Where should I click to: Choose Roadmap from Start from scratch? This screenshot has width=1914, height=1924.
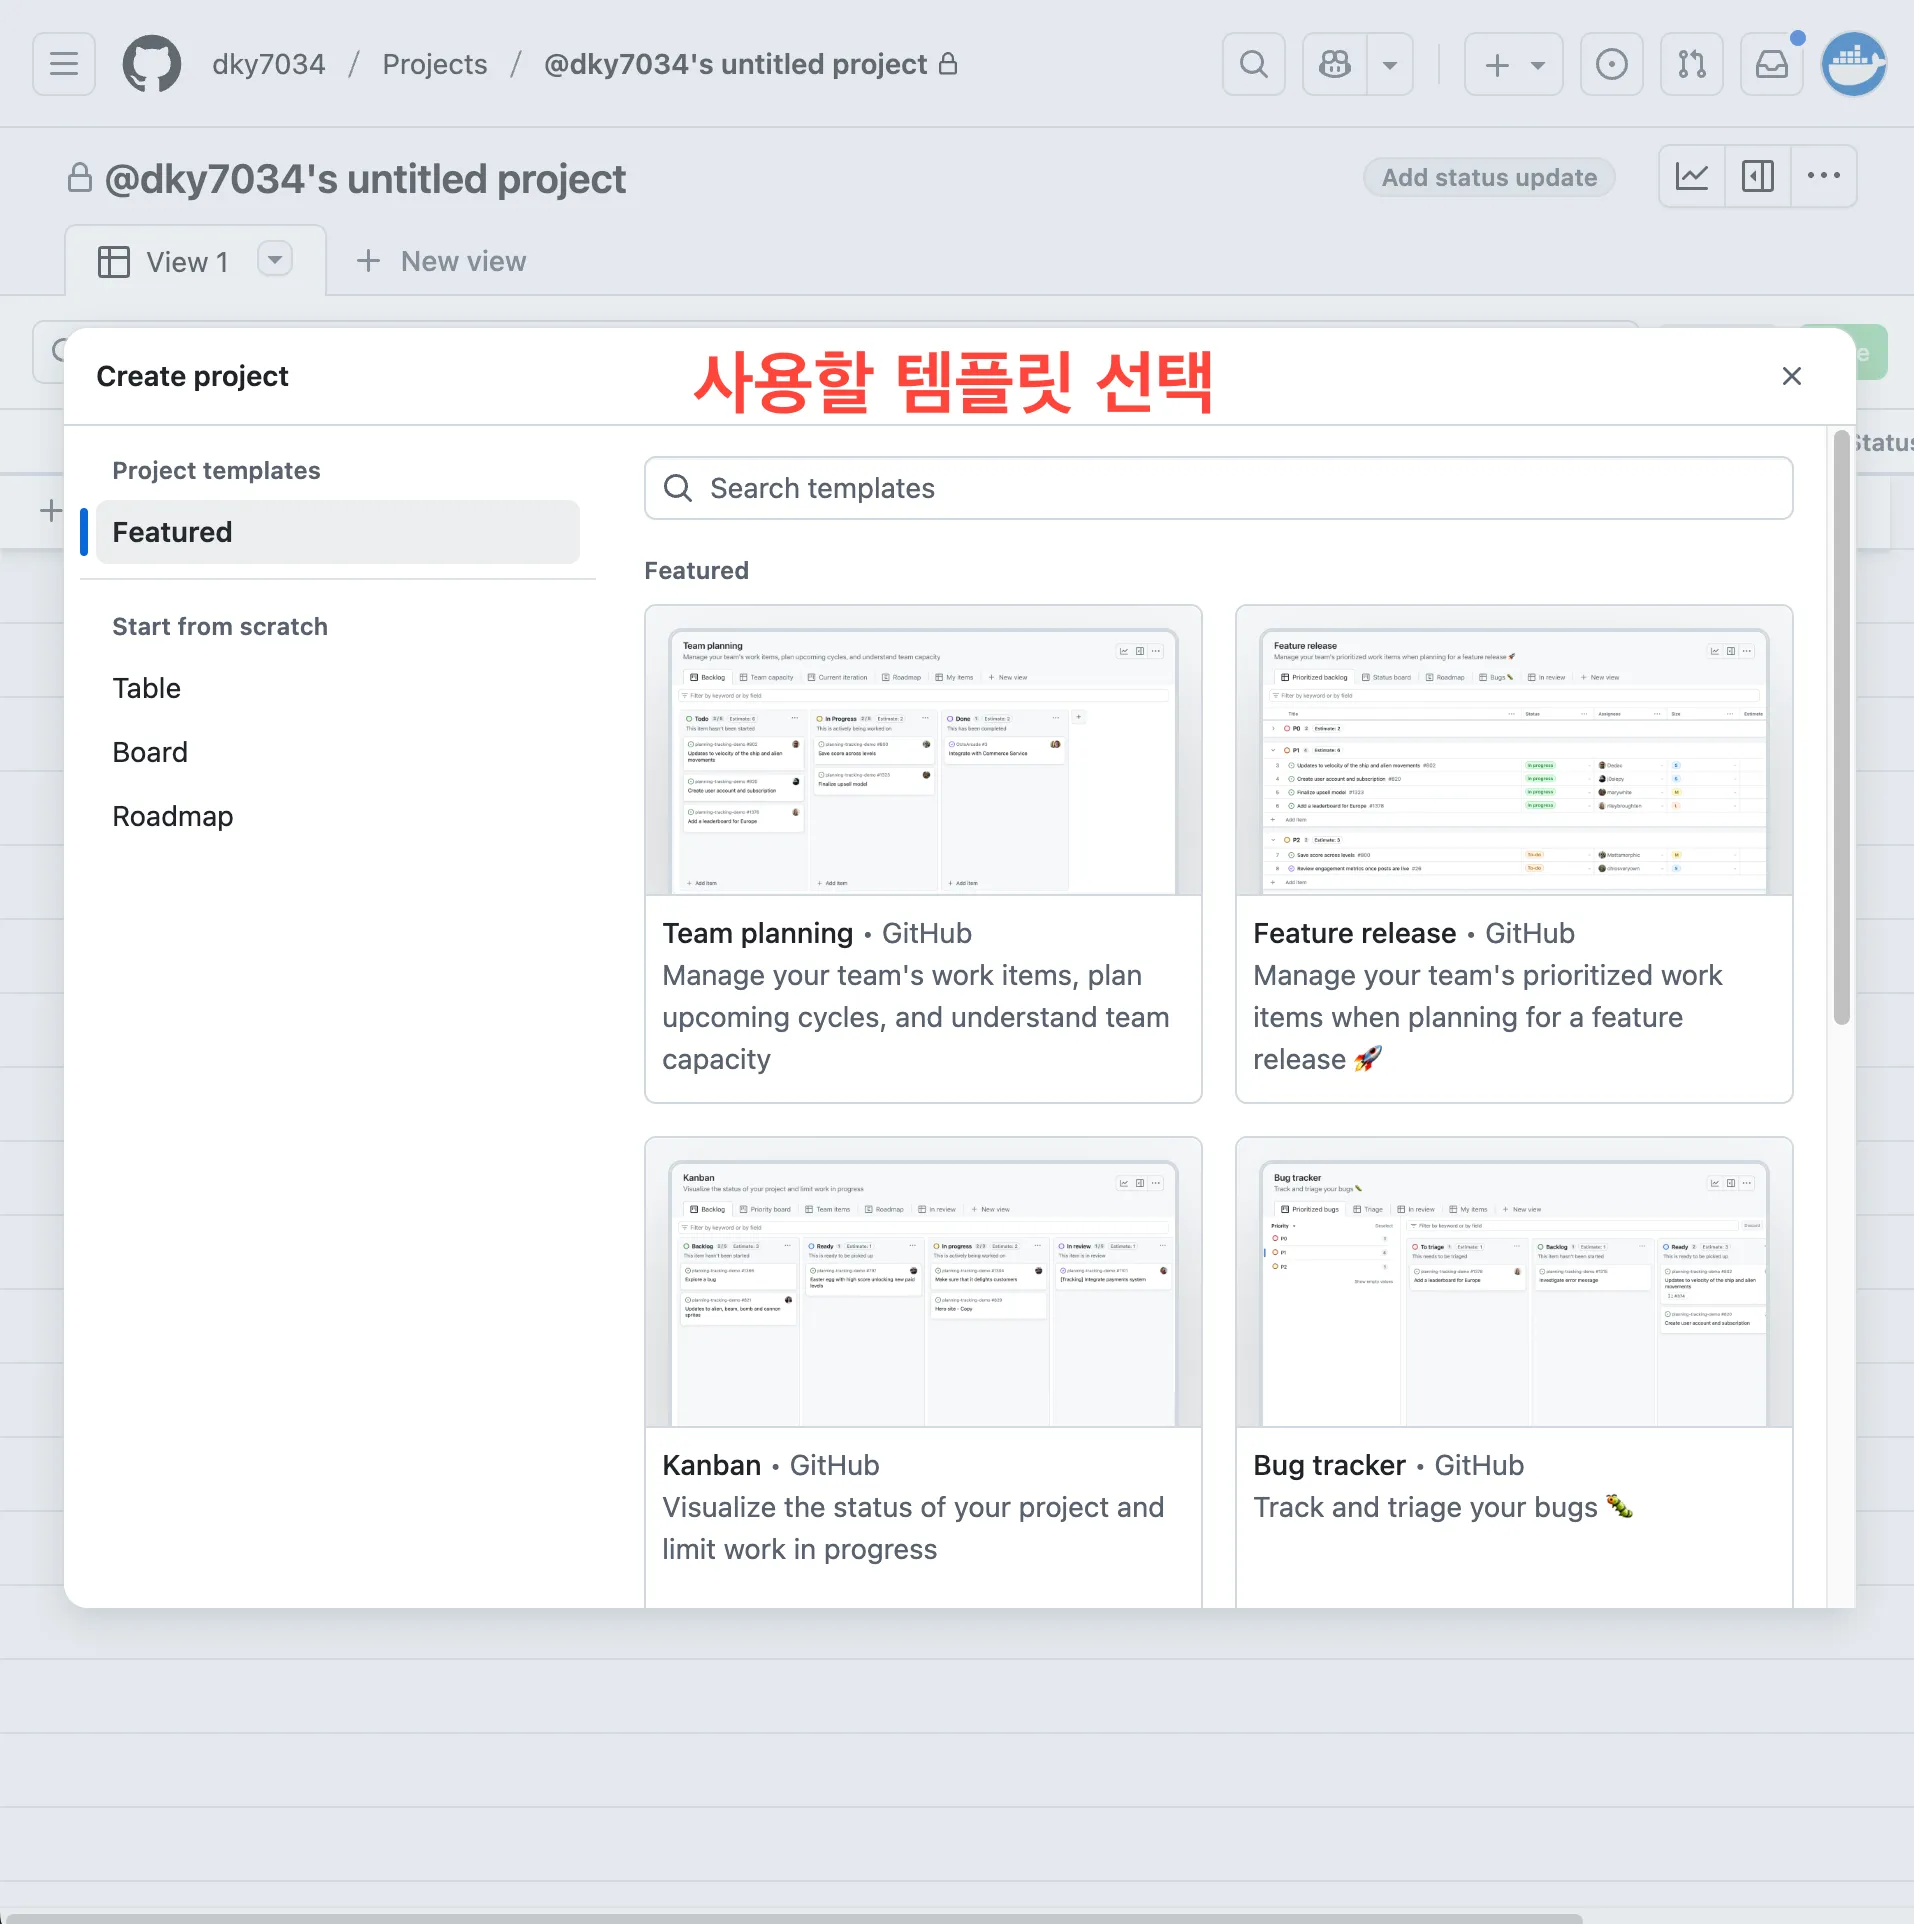173,816
